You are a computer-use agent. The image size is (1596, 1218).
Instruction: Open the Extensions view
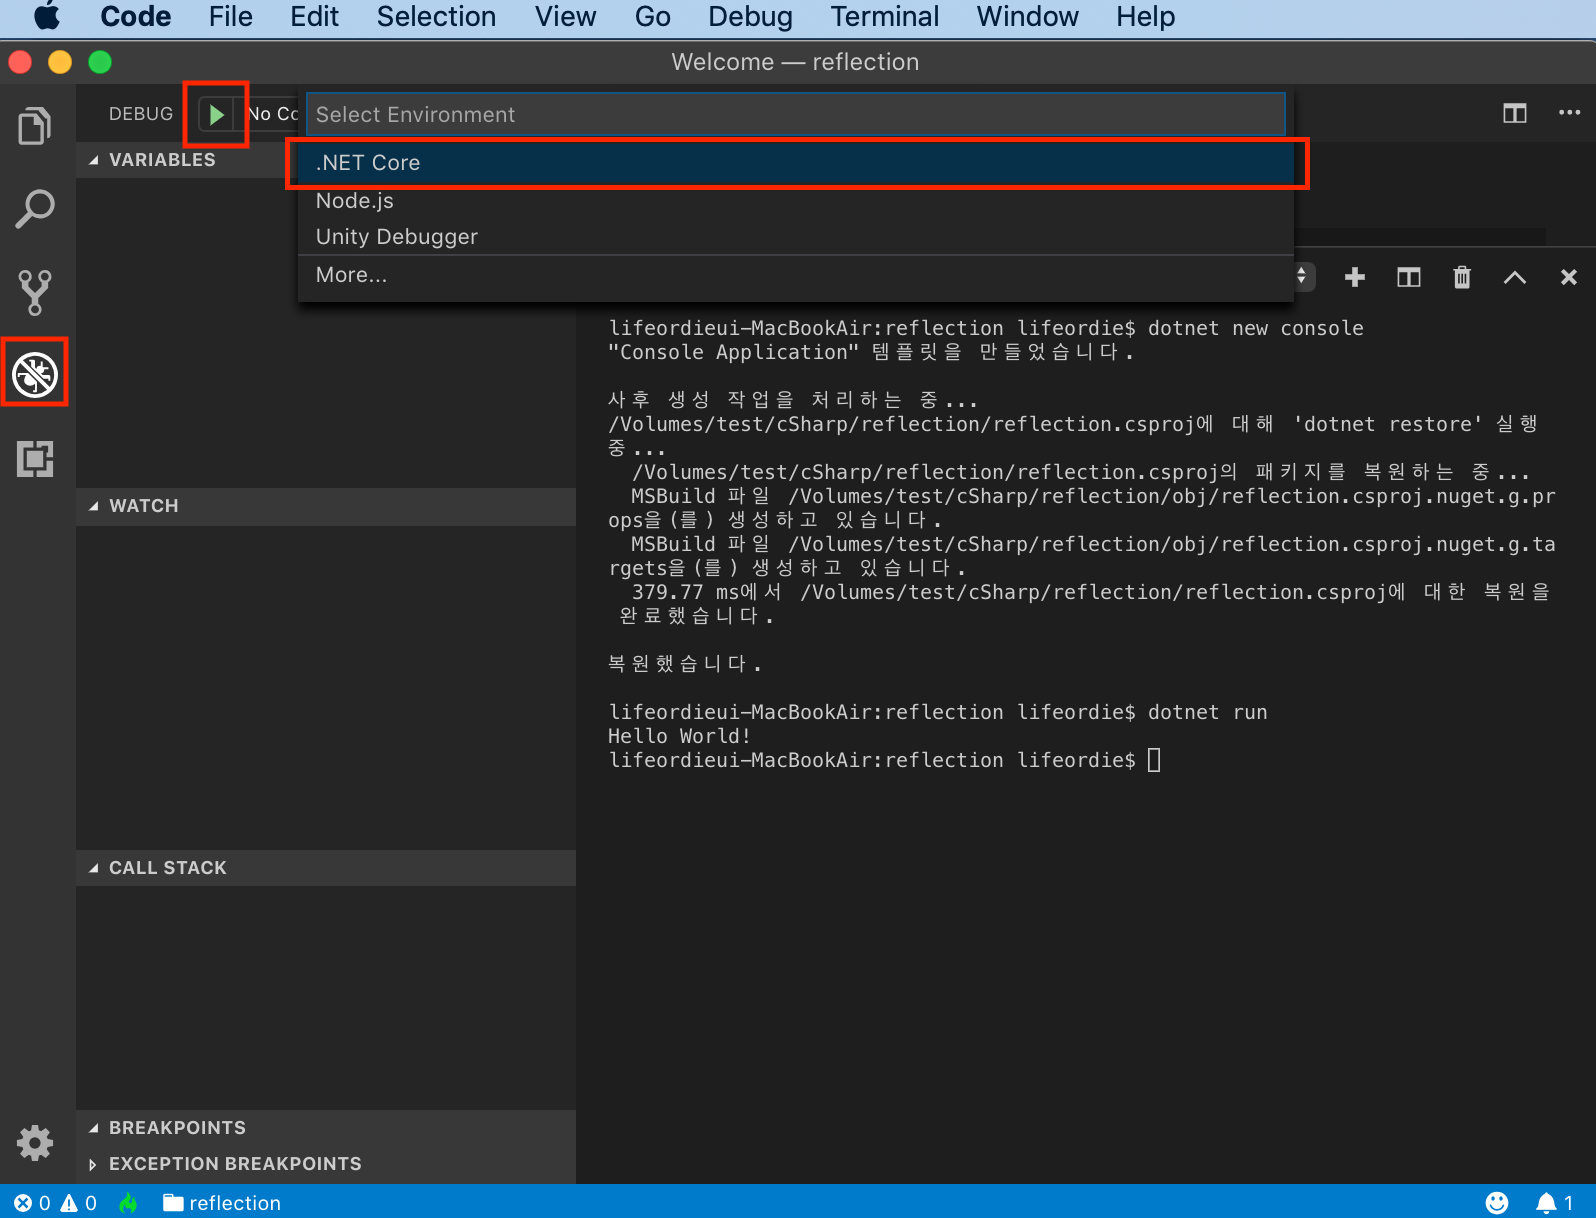pos(35,459)
